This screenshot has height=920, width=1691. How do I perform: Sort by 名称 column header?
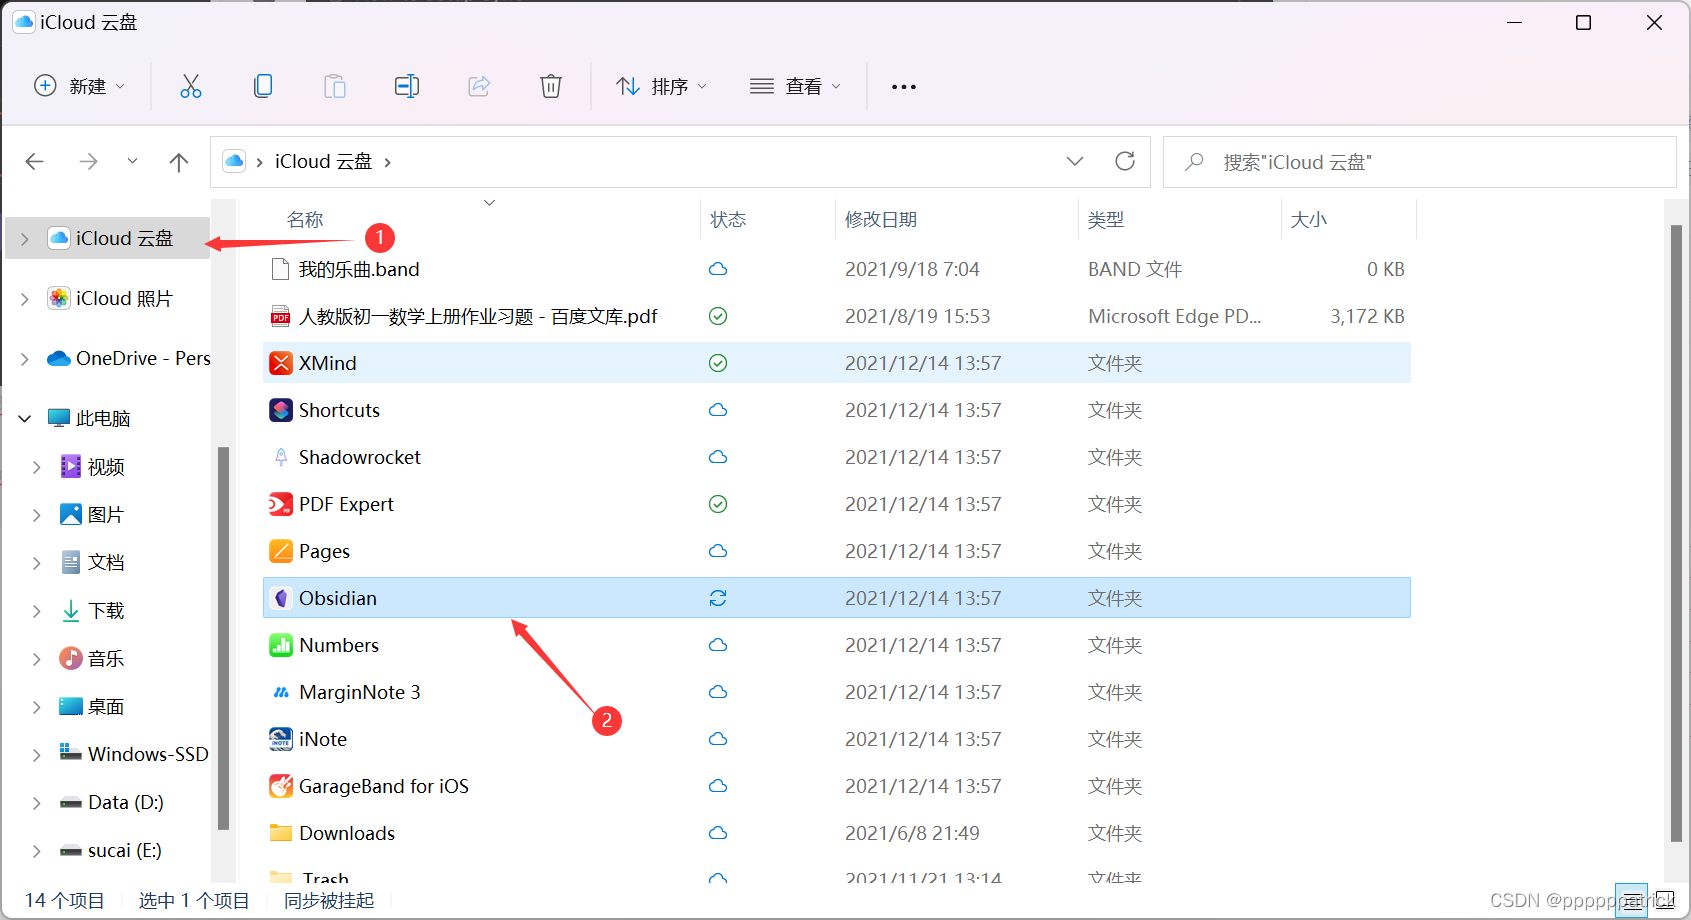coord(305,219)
